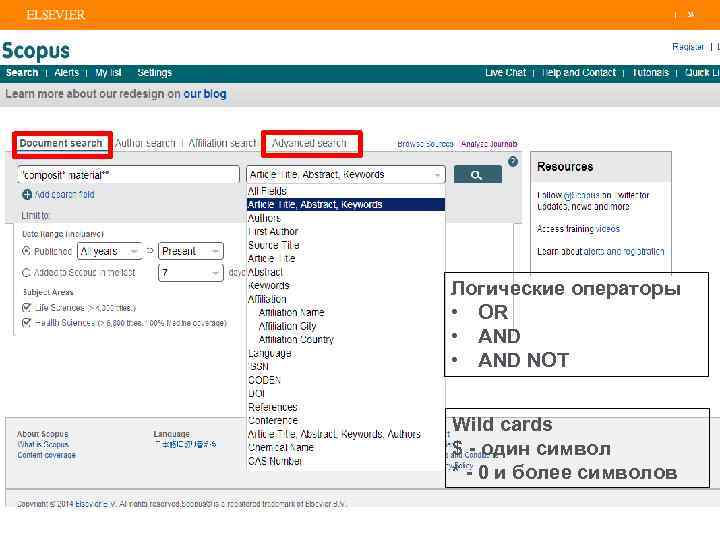Image resolution: width=720 pixels, height=540 pixels.
Task: Select Affiliation Name option
Action: pos(292,313)
